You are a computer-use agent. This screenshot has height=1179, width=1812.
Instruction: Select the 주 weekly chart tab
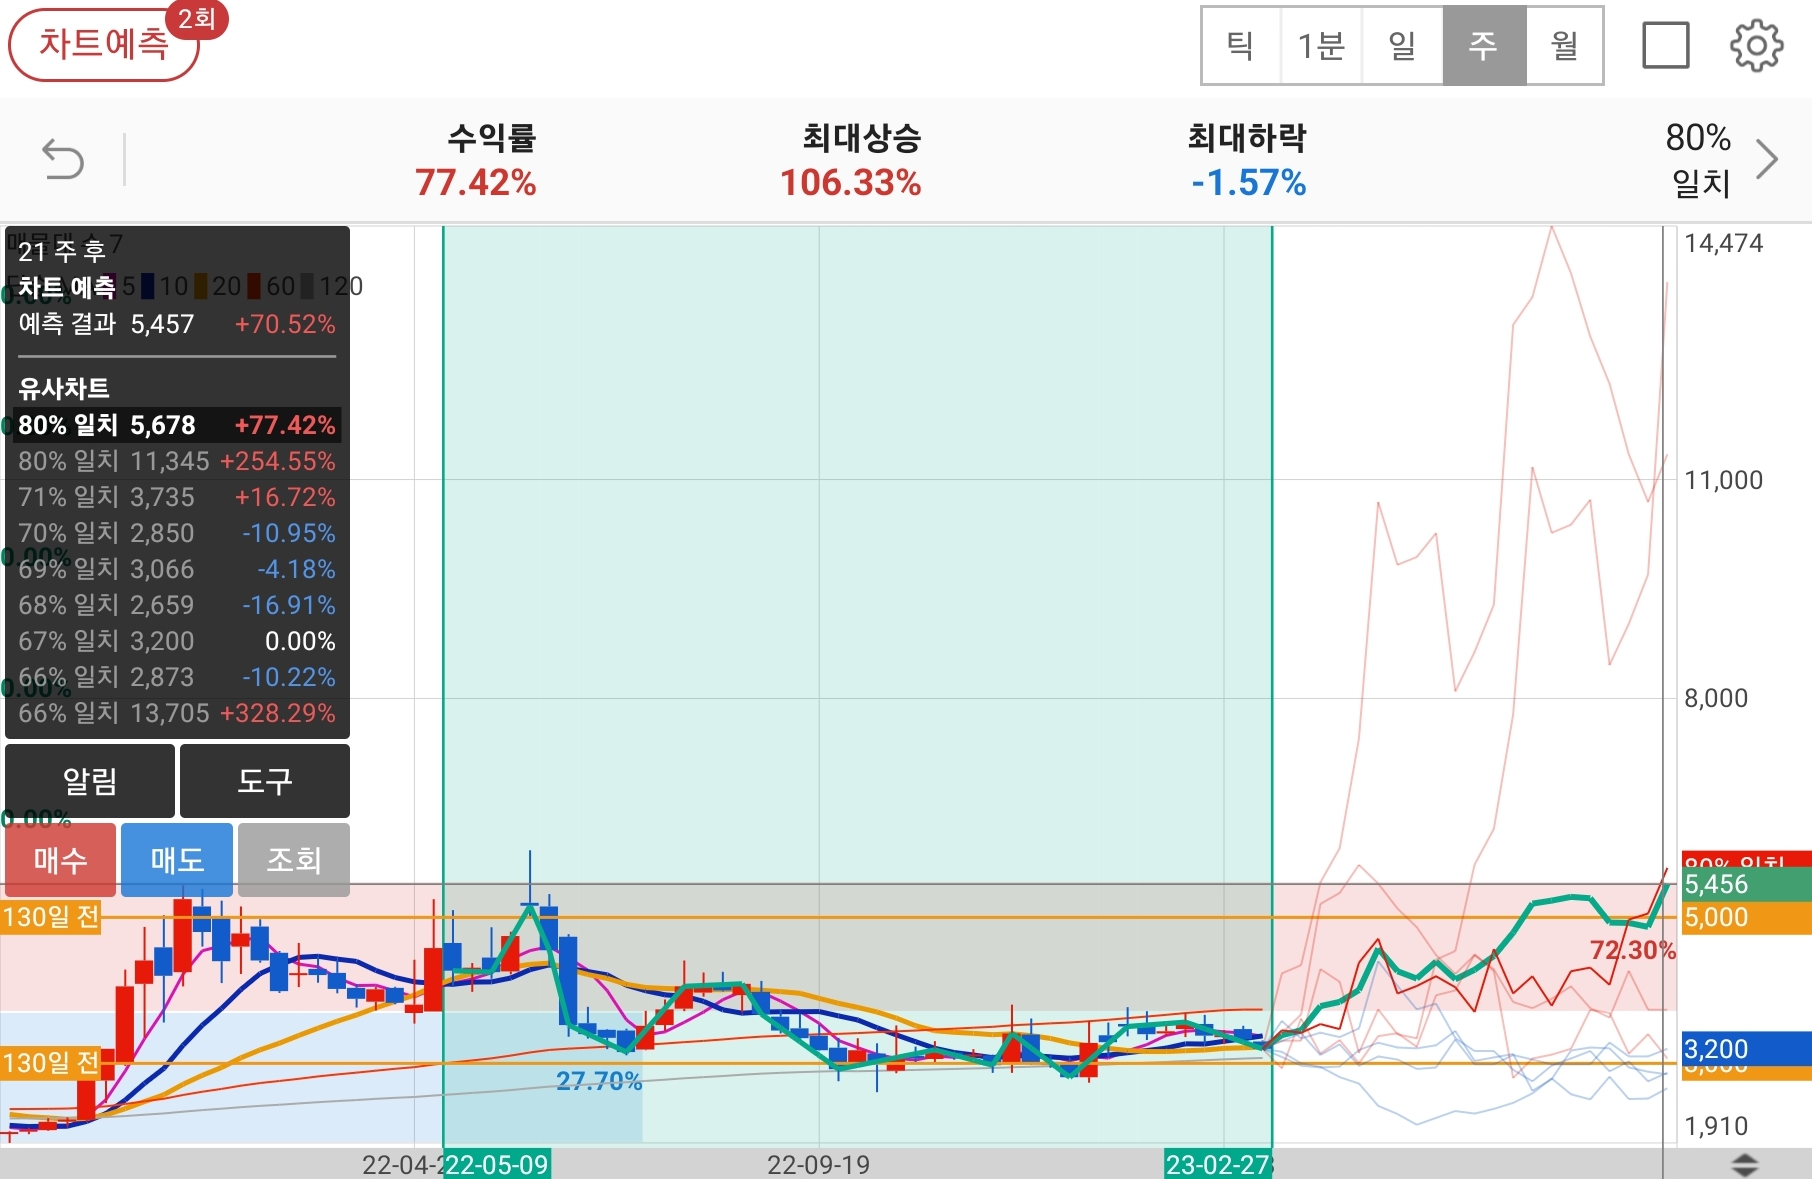point(1484,46)
